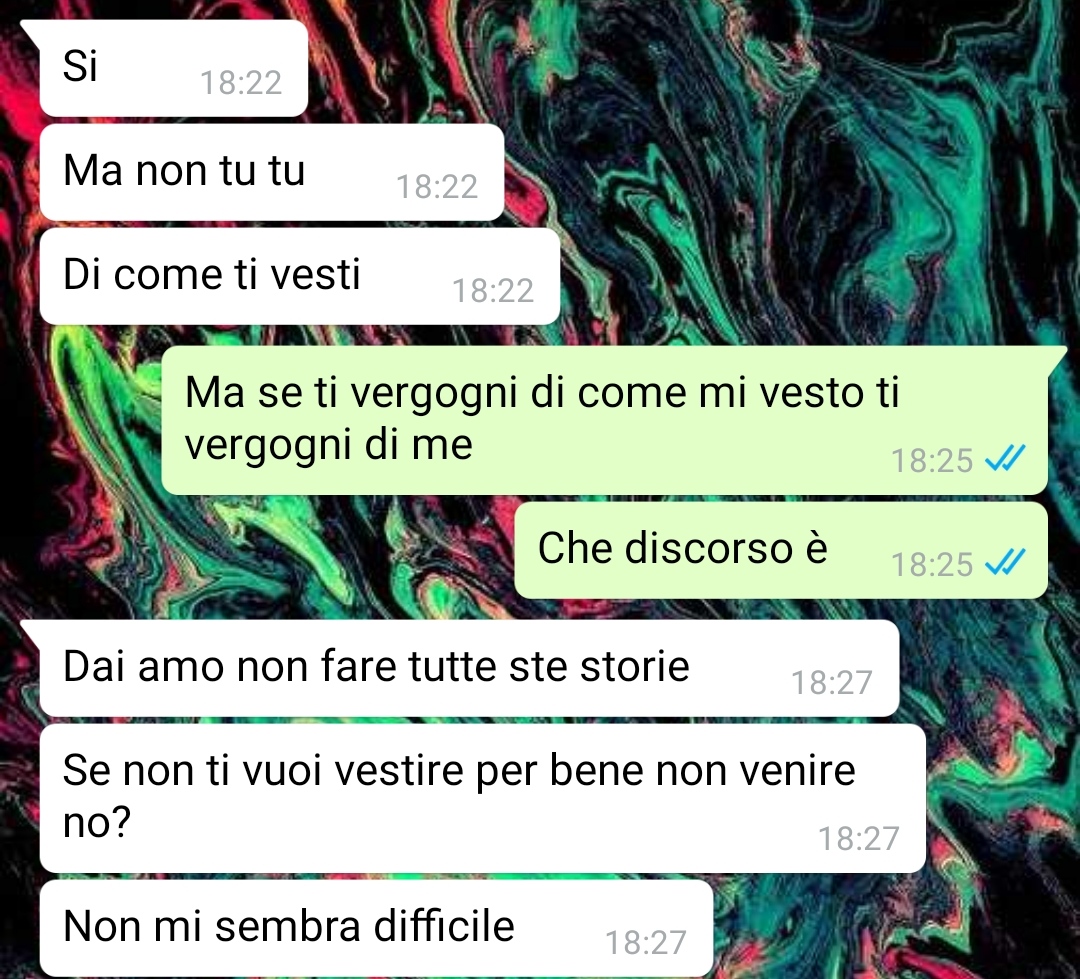Select the green 'Ma se ti vergogni' message
This screenshot has height=979, width=1080.
pyautogui.click(x=604, y=420)
